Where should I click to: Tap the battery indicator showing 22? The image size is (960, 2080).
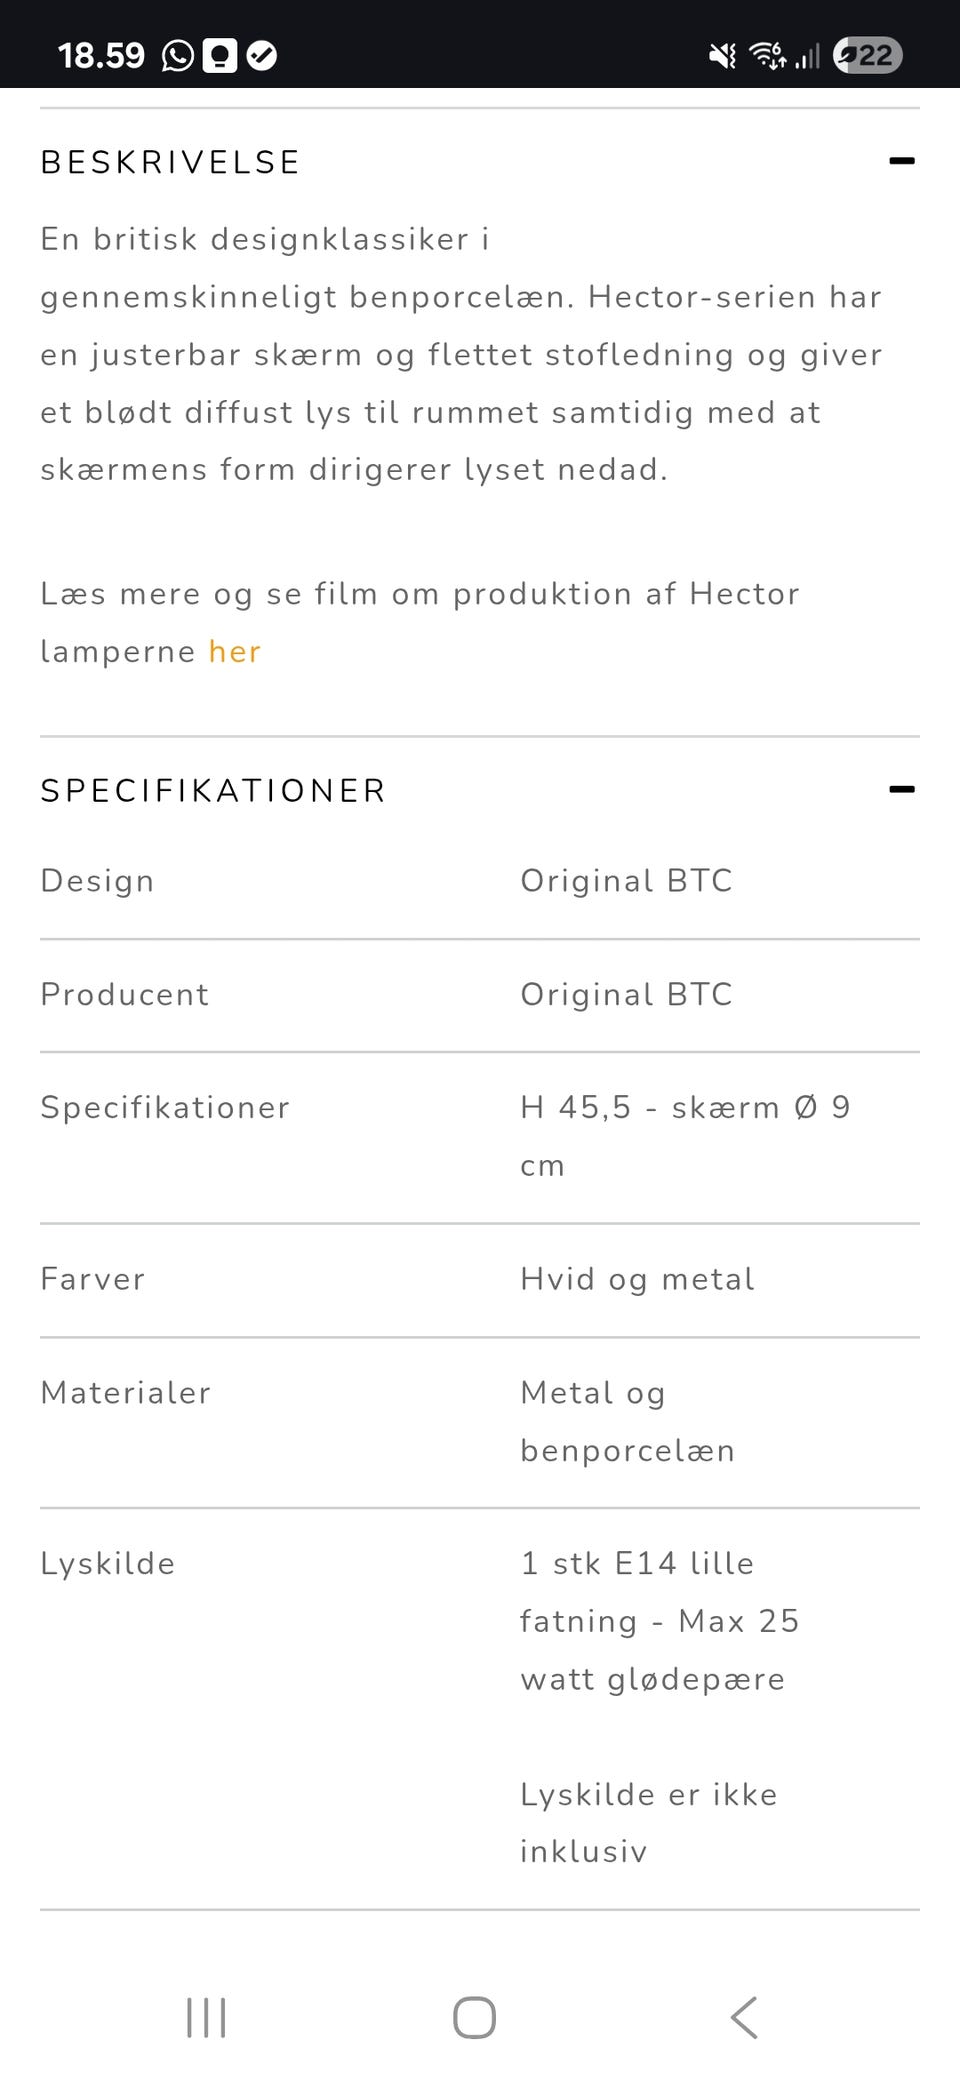pyautogui.click(x=867, y=56)
